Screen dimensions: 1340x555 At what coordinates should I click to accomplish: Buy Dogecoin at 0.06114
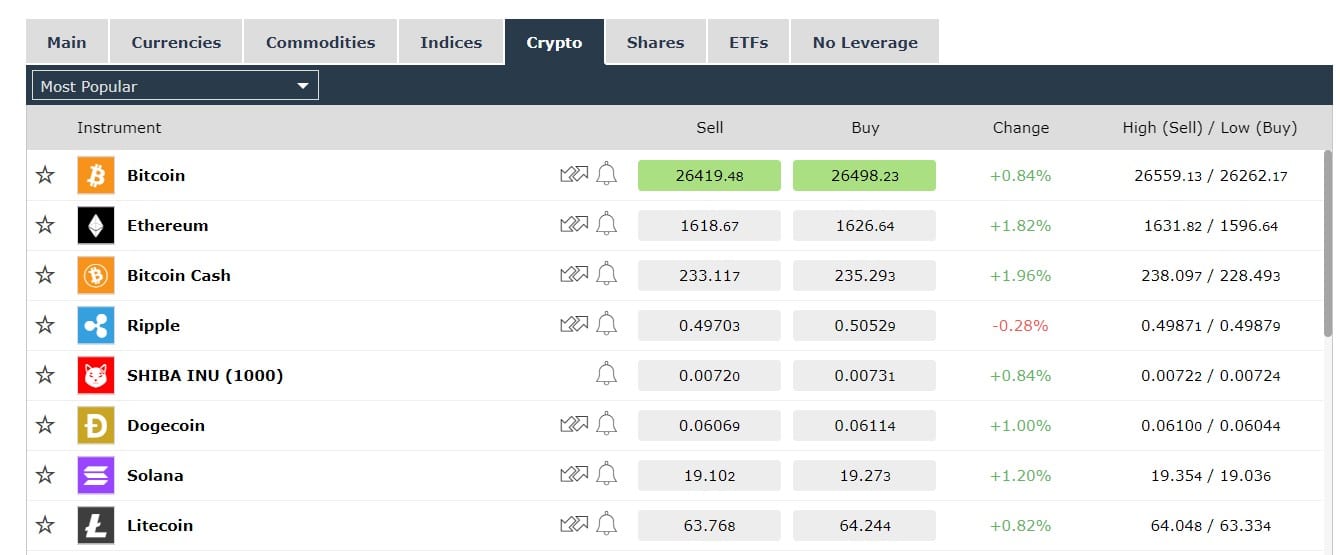pyautogui.click(x=864, y=425)
